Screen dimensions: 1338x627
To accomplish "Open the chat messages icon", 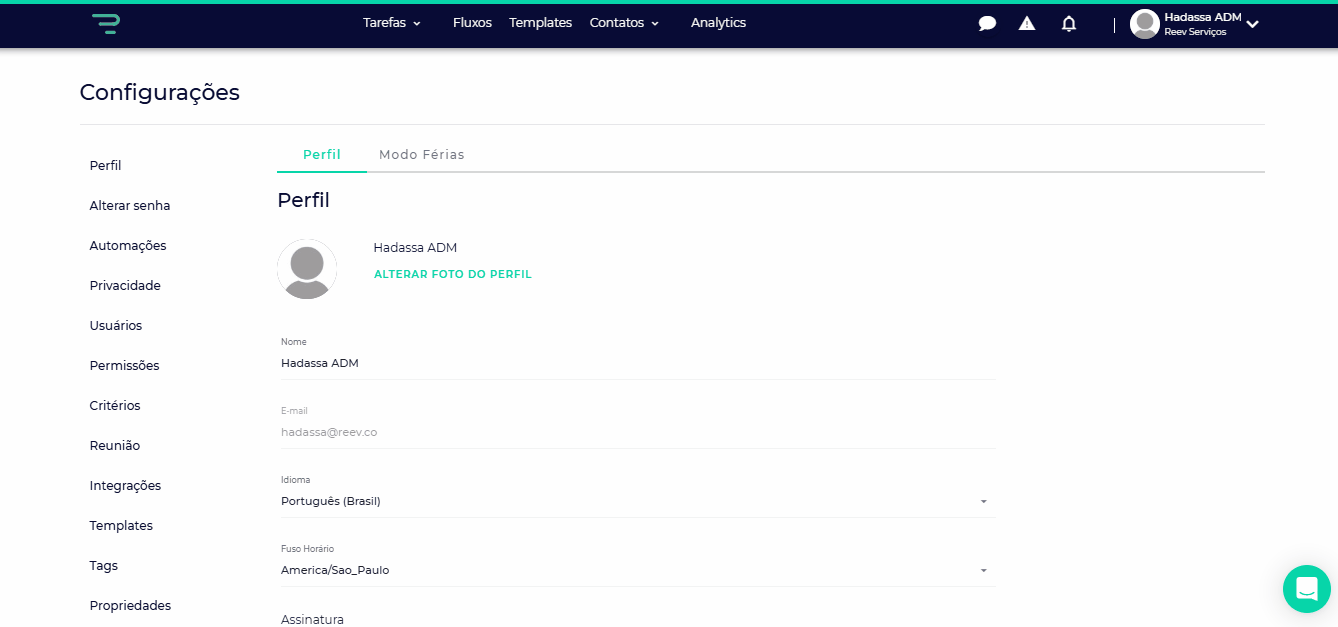I will pos(987,24).
